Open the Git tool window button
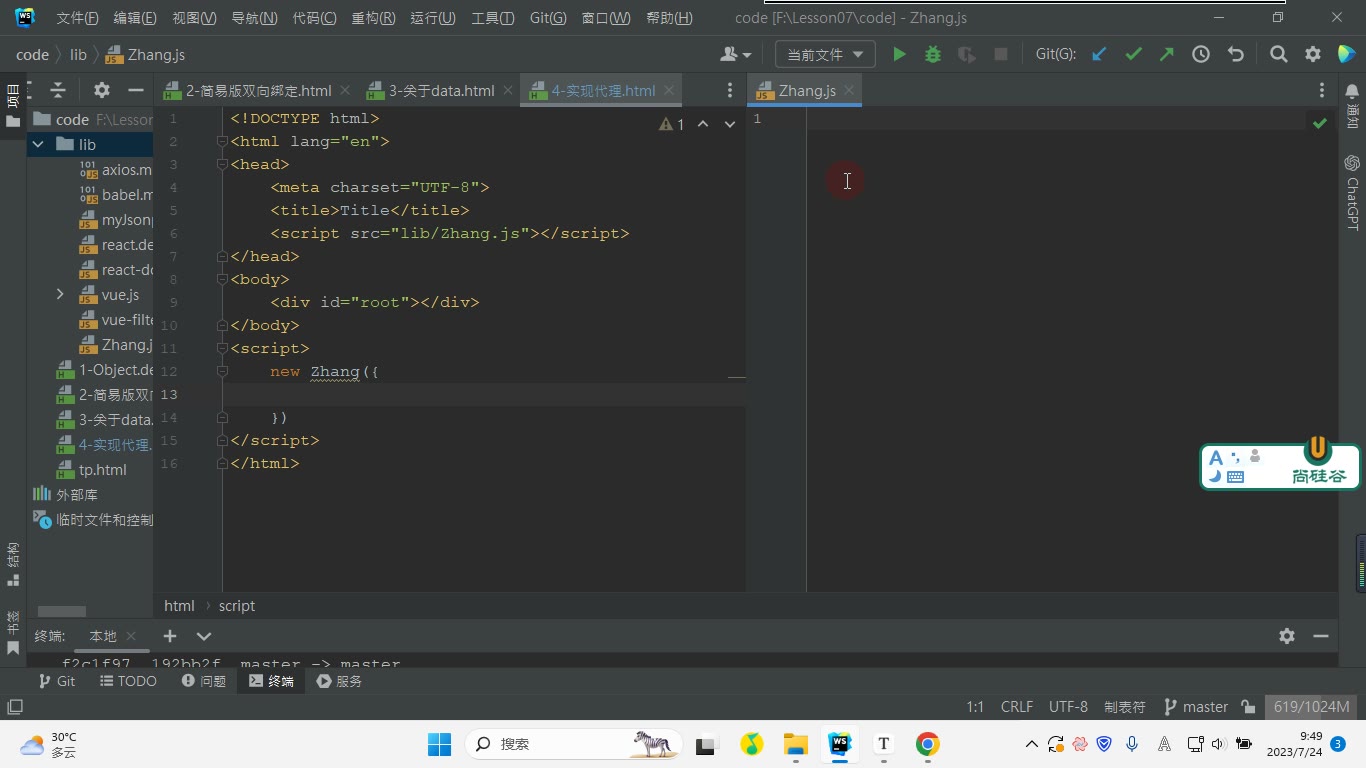 click(57, 681)
